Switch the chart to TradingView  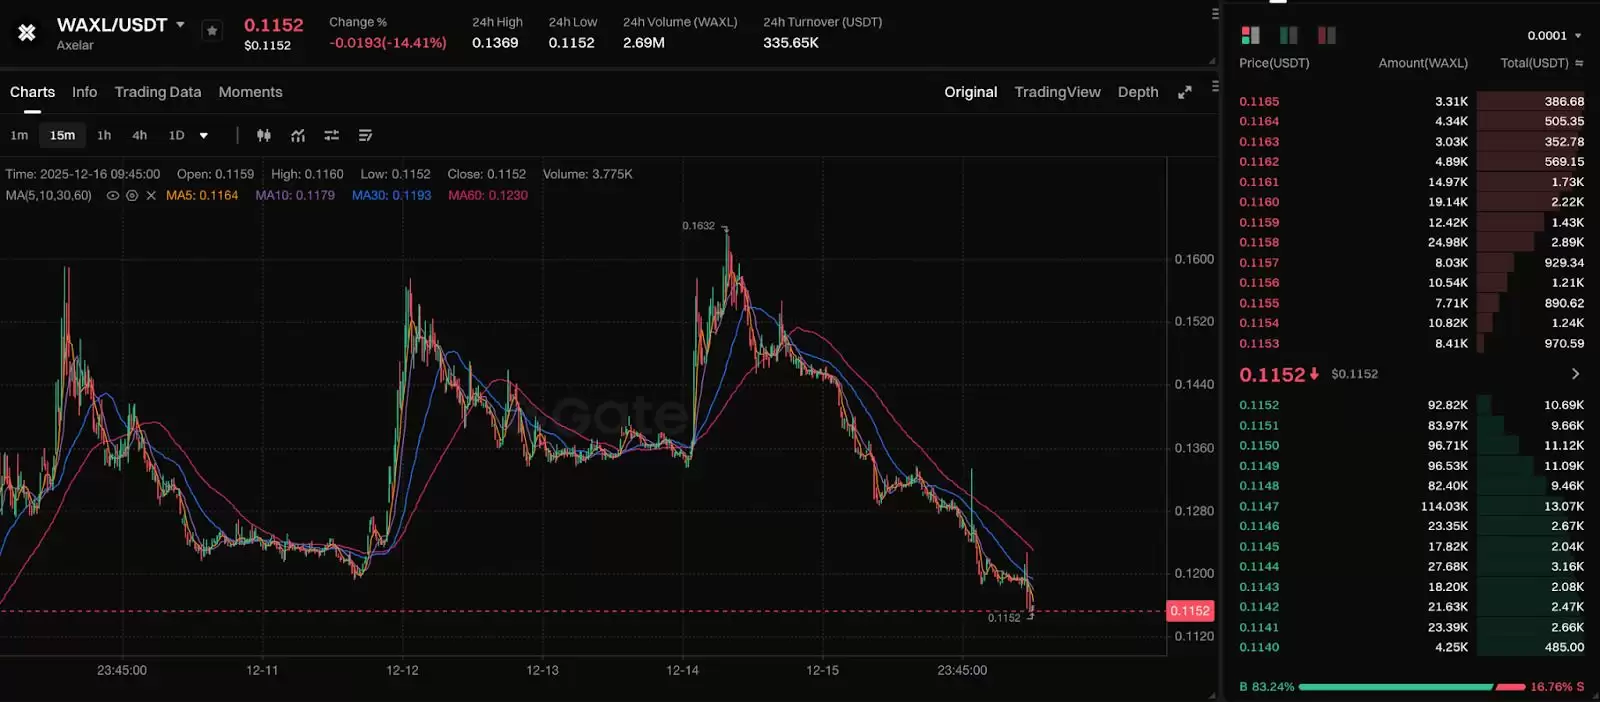(x=1057, y=92)
